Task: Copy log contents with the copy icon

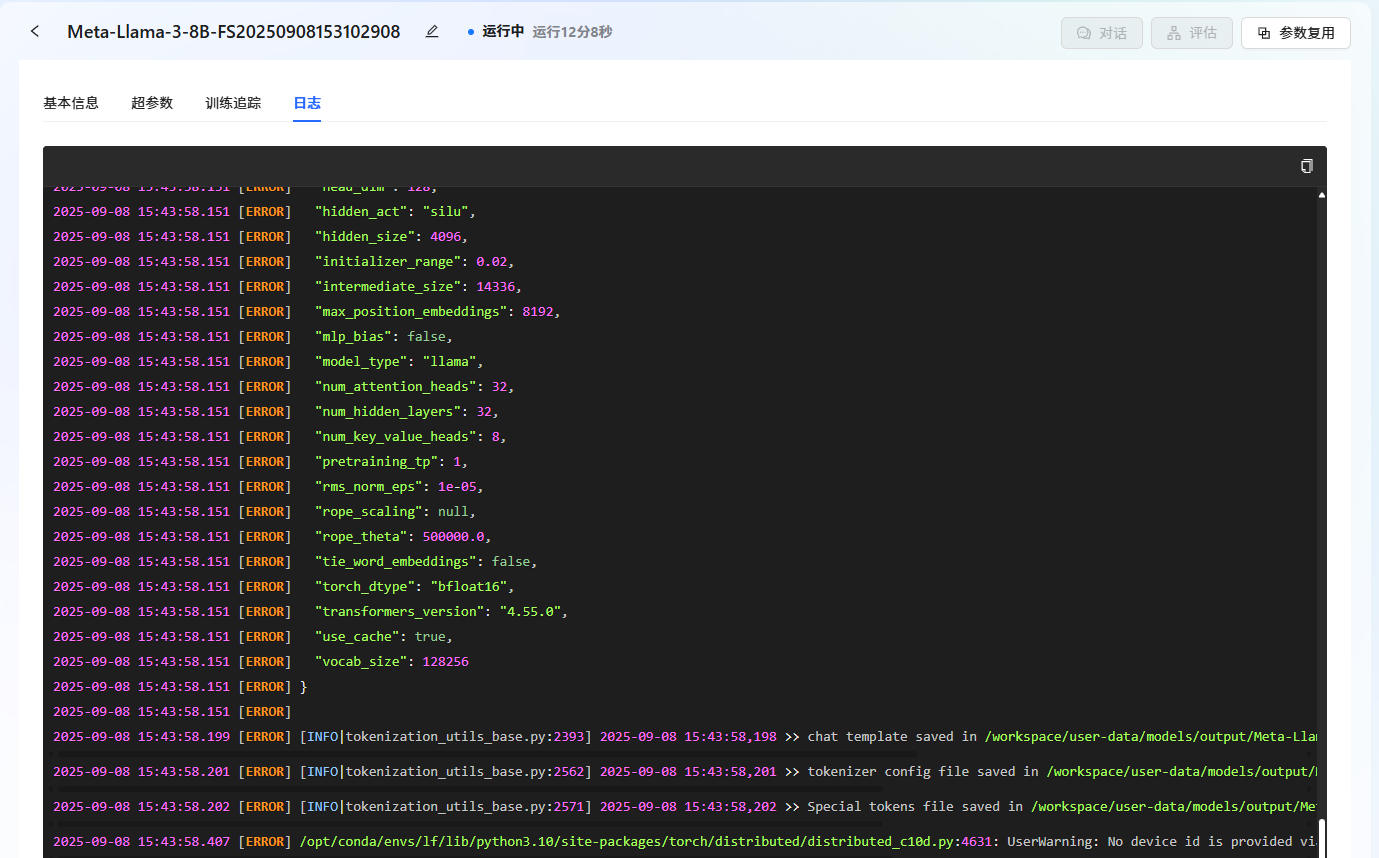Action: click(1306, 166)
